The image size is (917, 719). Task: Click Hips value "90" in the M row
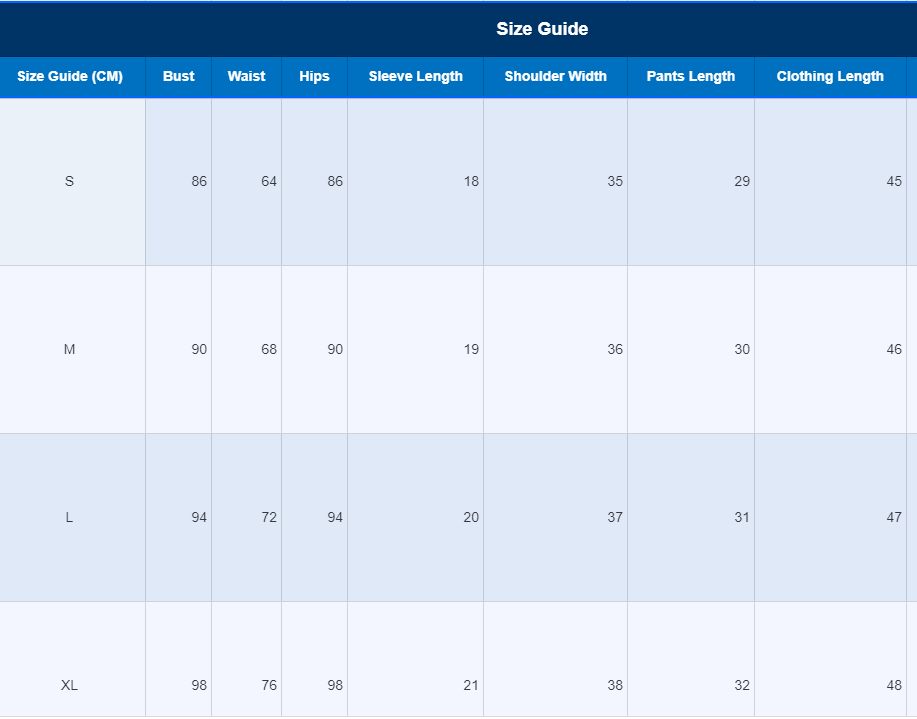[x=335, y=349]
